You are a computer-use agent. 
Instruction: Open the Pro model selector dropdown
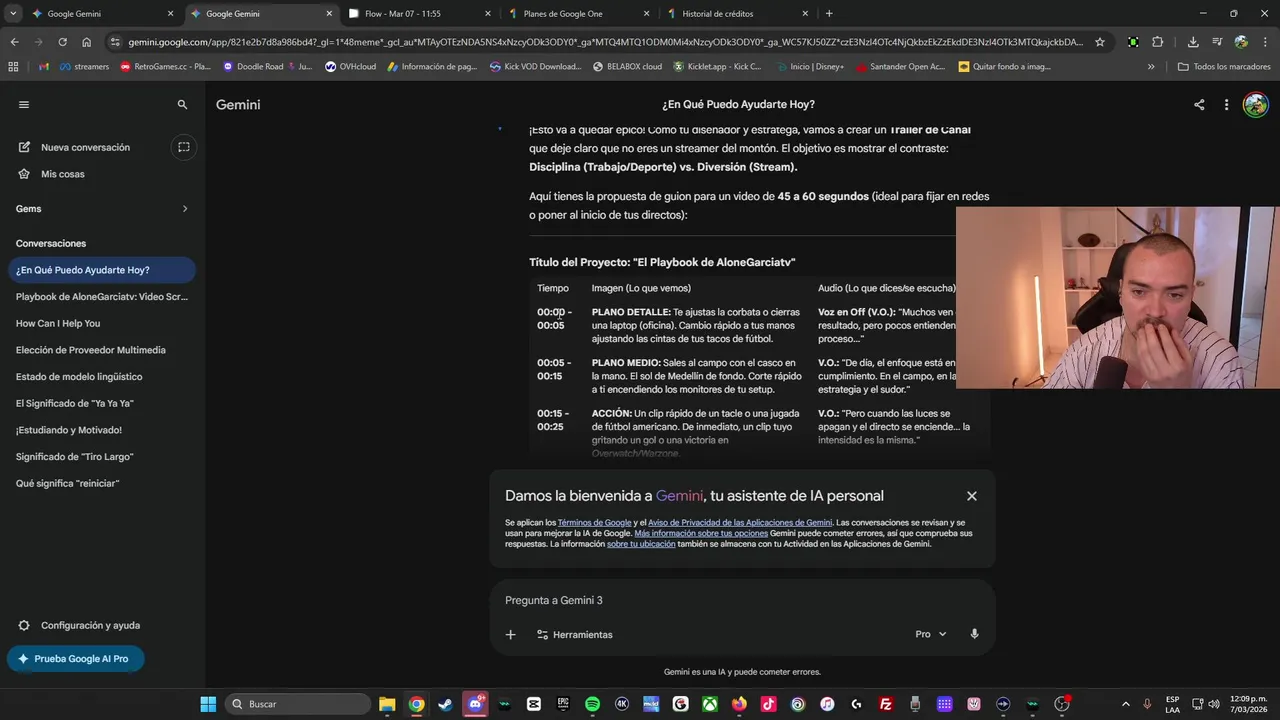pos(930,634)
